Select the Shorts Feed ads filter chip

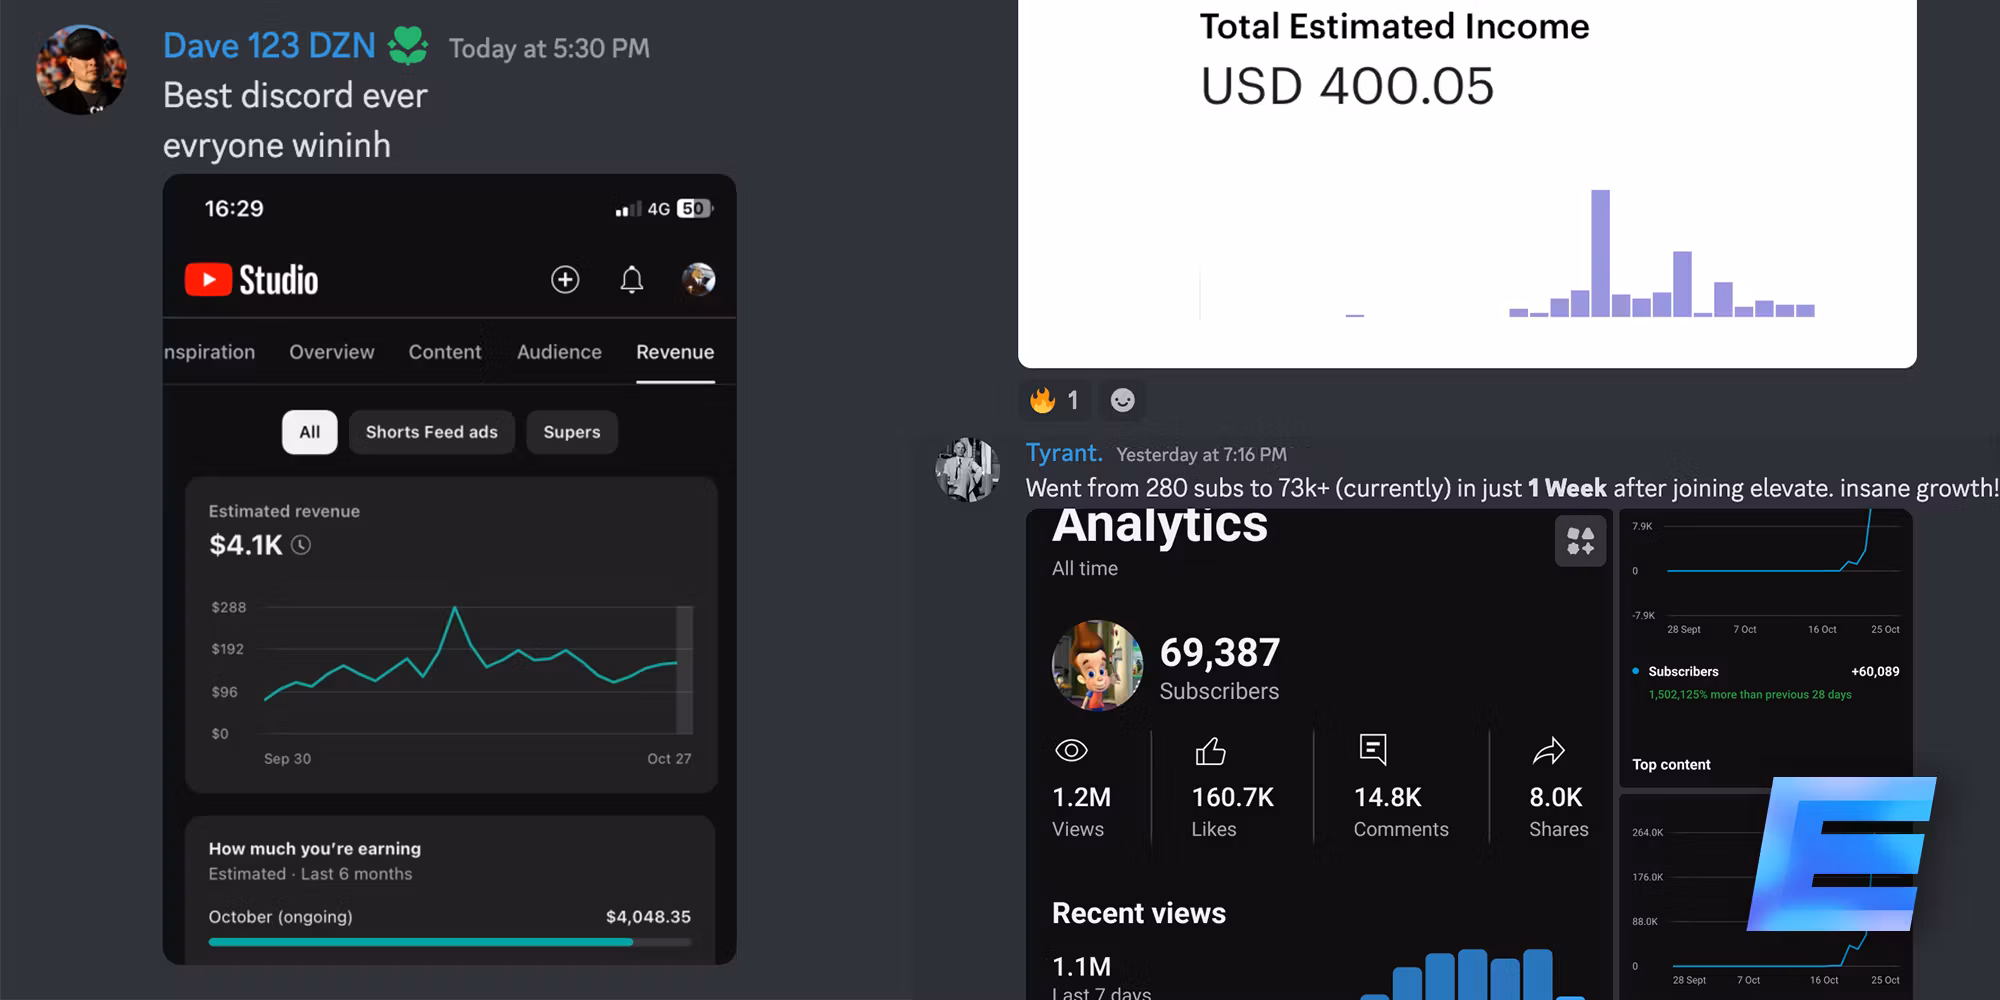431,432
